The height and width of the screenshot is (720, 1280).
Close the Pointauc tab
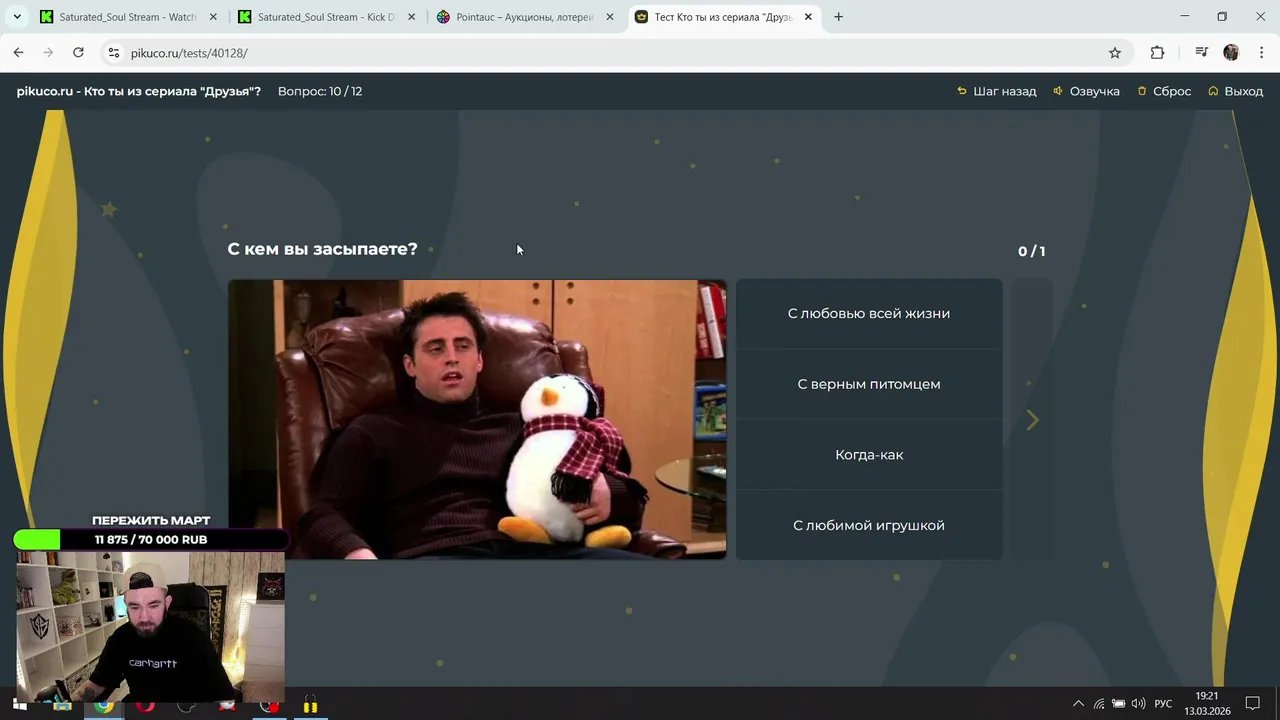(610, 17)
